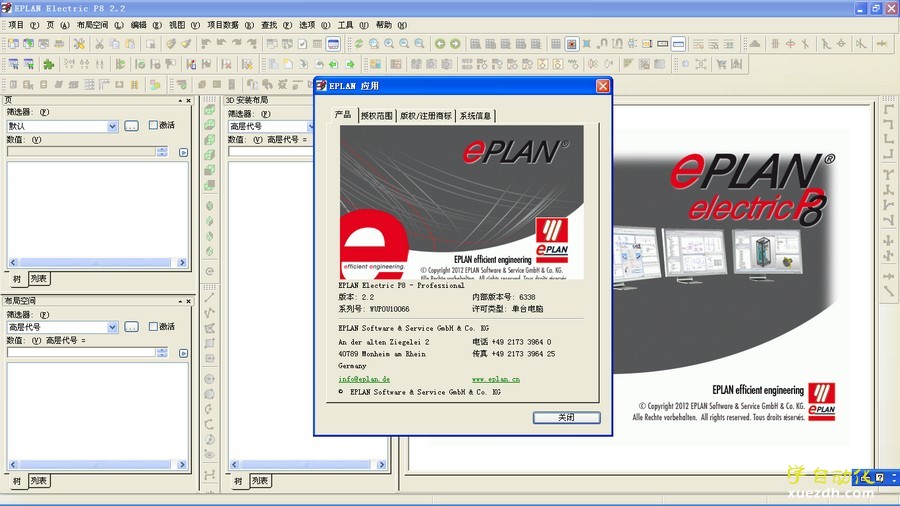Click the highlighted black box icon in toolbar

(x=678, y=44)
